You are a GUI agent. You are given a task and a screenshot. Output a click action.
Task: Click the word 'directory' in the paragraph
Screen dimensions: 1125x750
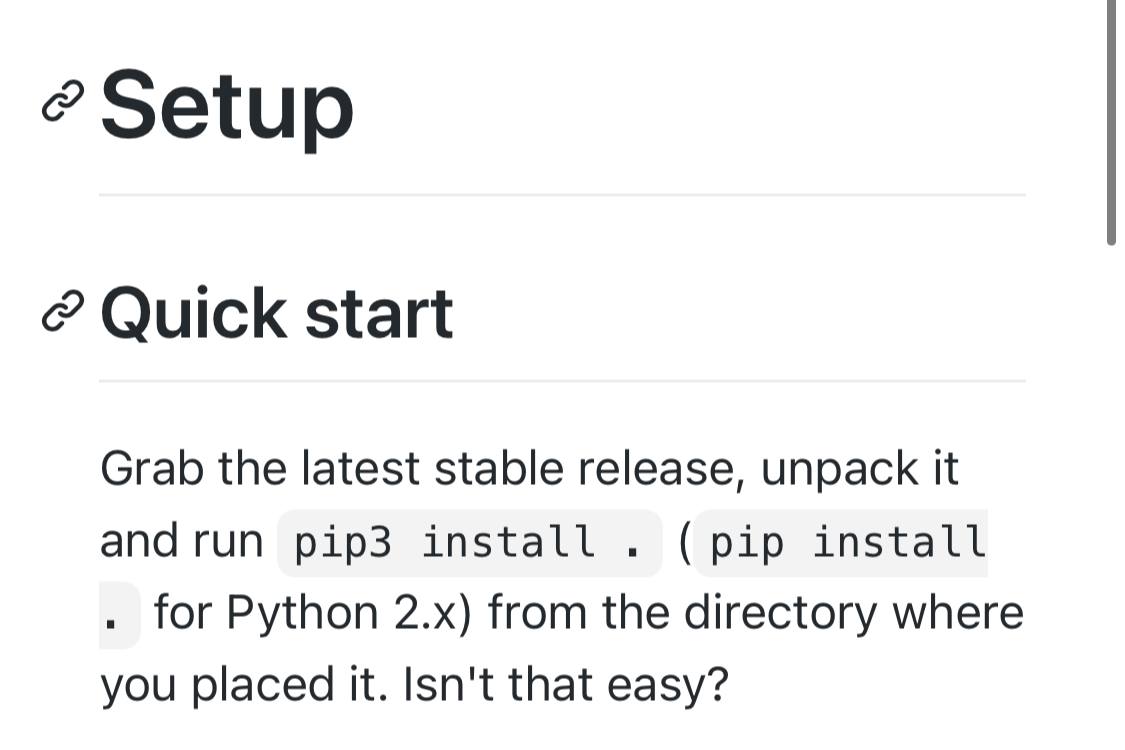(x=781, y=614)
